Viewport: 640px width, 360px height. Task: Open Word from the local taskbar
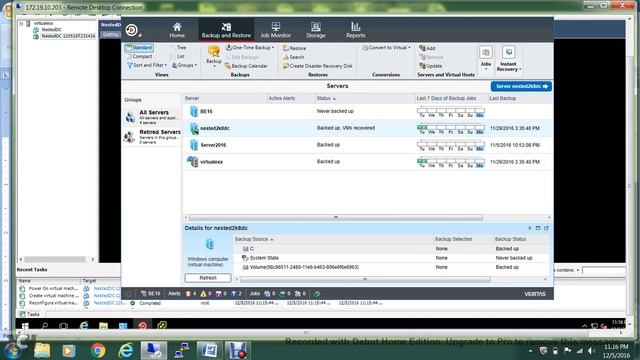[209, 350]
